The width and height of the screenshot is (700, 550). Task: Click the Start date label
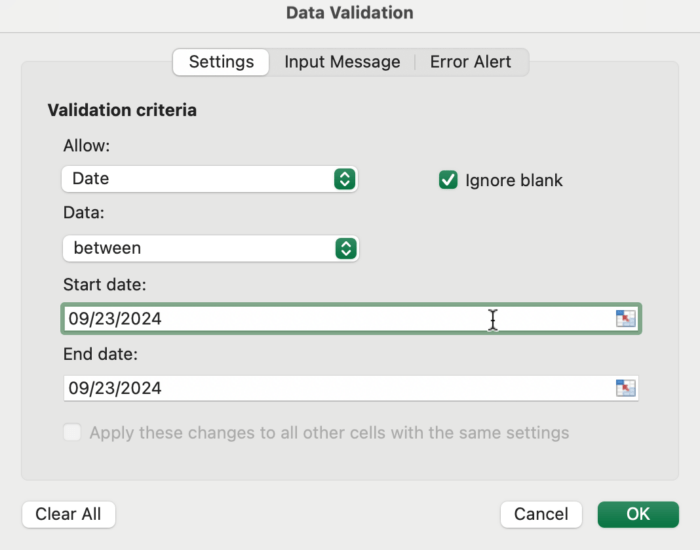[x=105, y=285]
